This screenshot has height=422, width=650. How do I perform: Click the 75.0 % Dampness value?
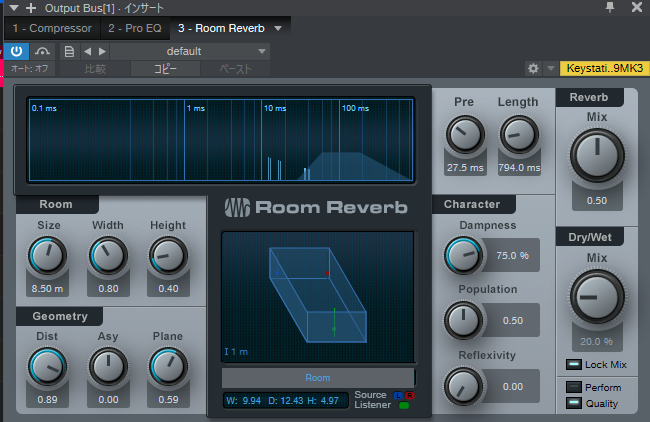click(512, 255)
